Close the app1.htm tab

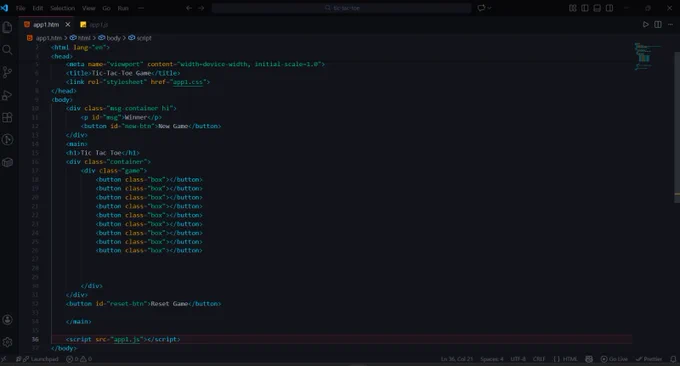coord(68,24)
